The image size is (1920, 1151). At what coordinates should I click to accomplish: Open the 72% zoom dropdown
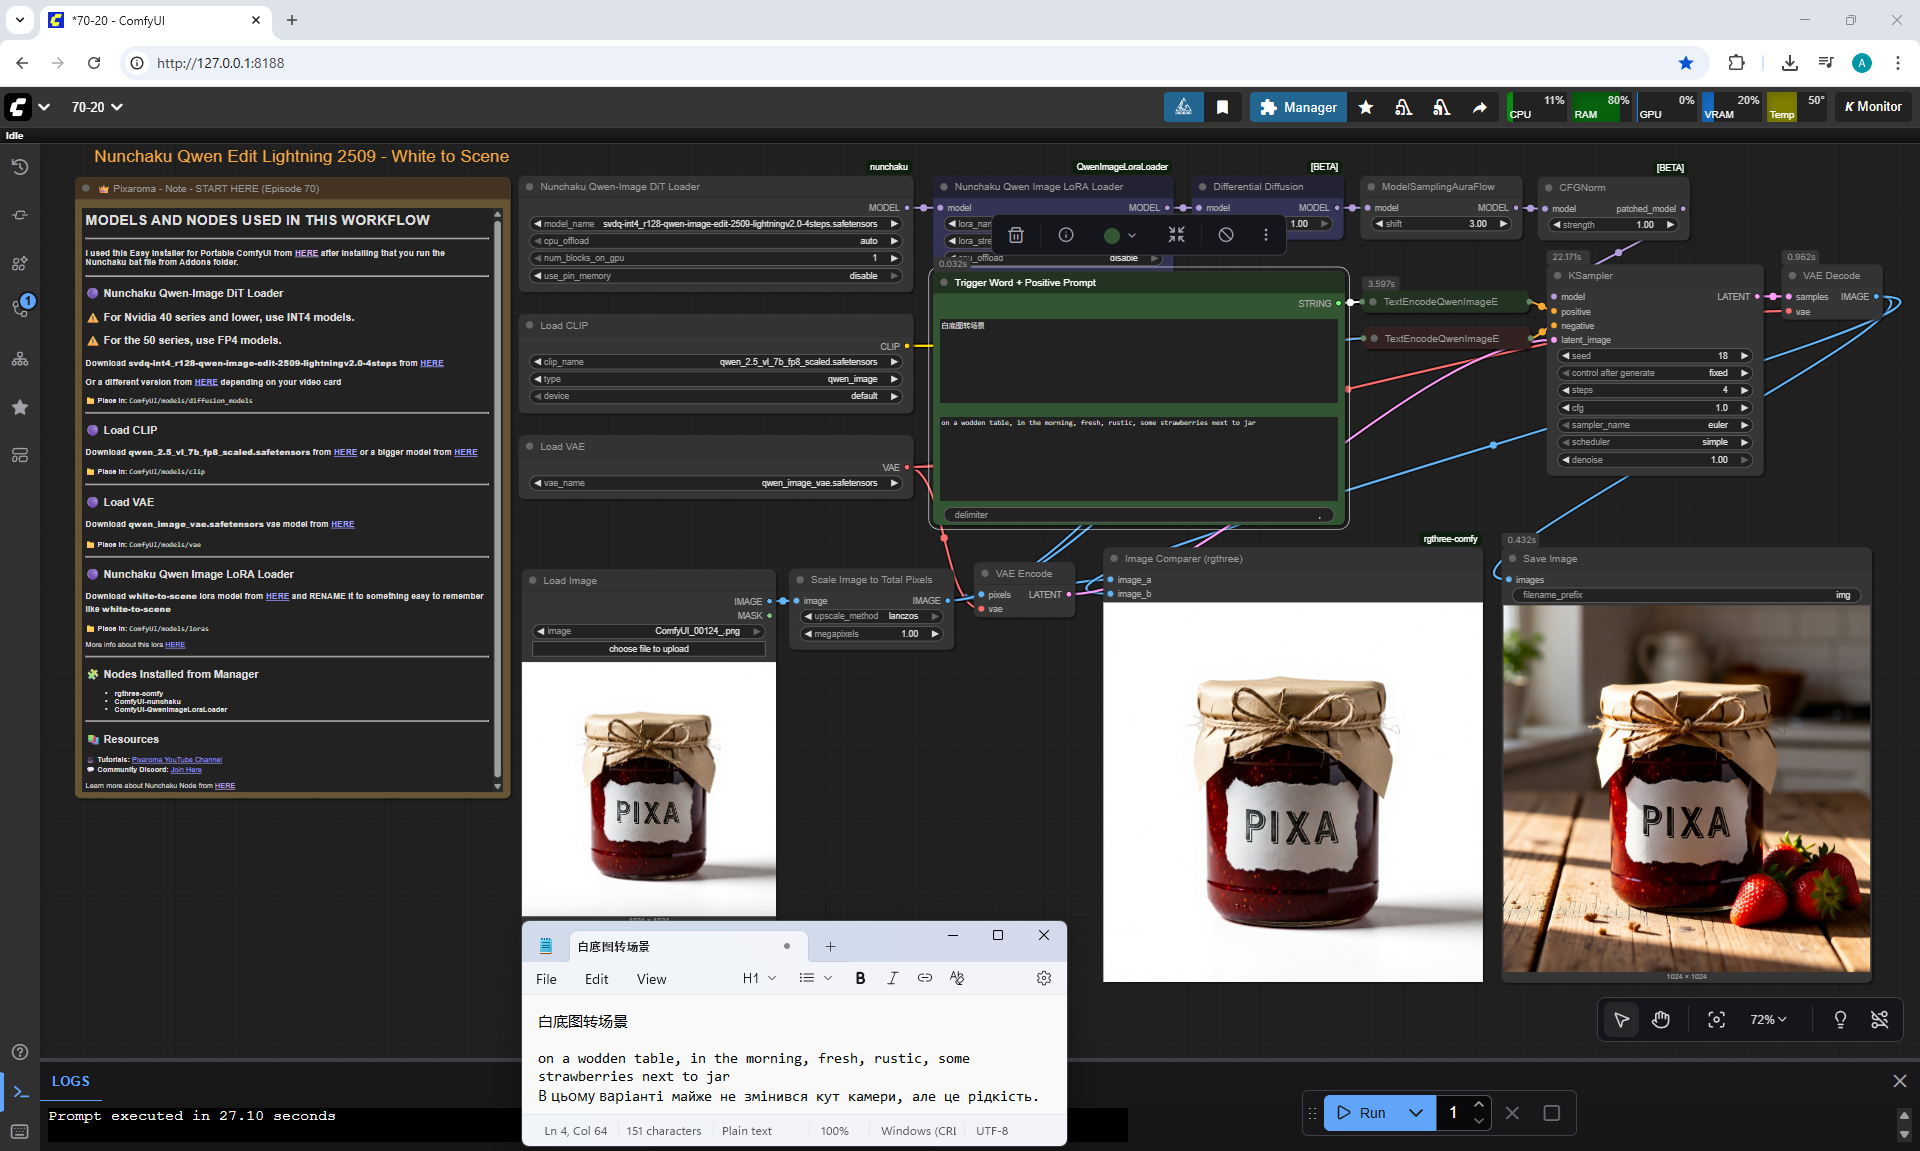(1768, 1019)
